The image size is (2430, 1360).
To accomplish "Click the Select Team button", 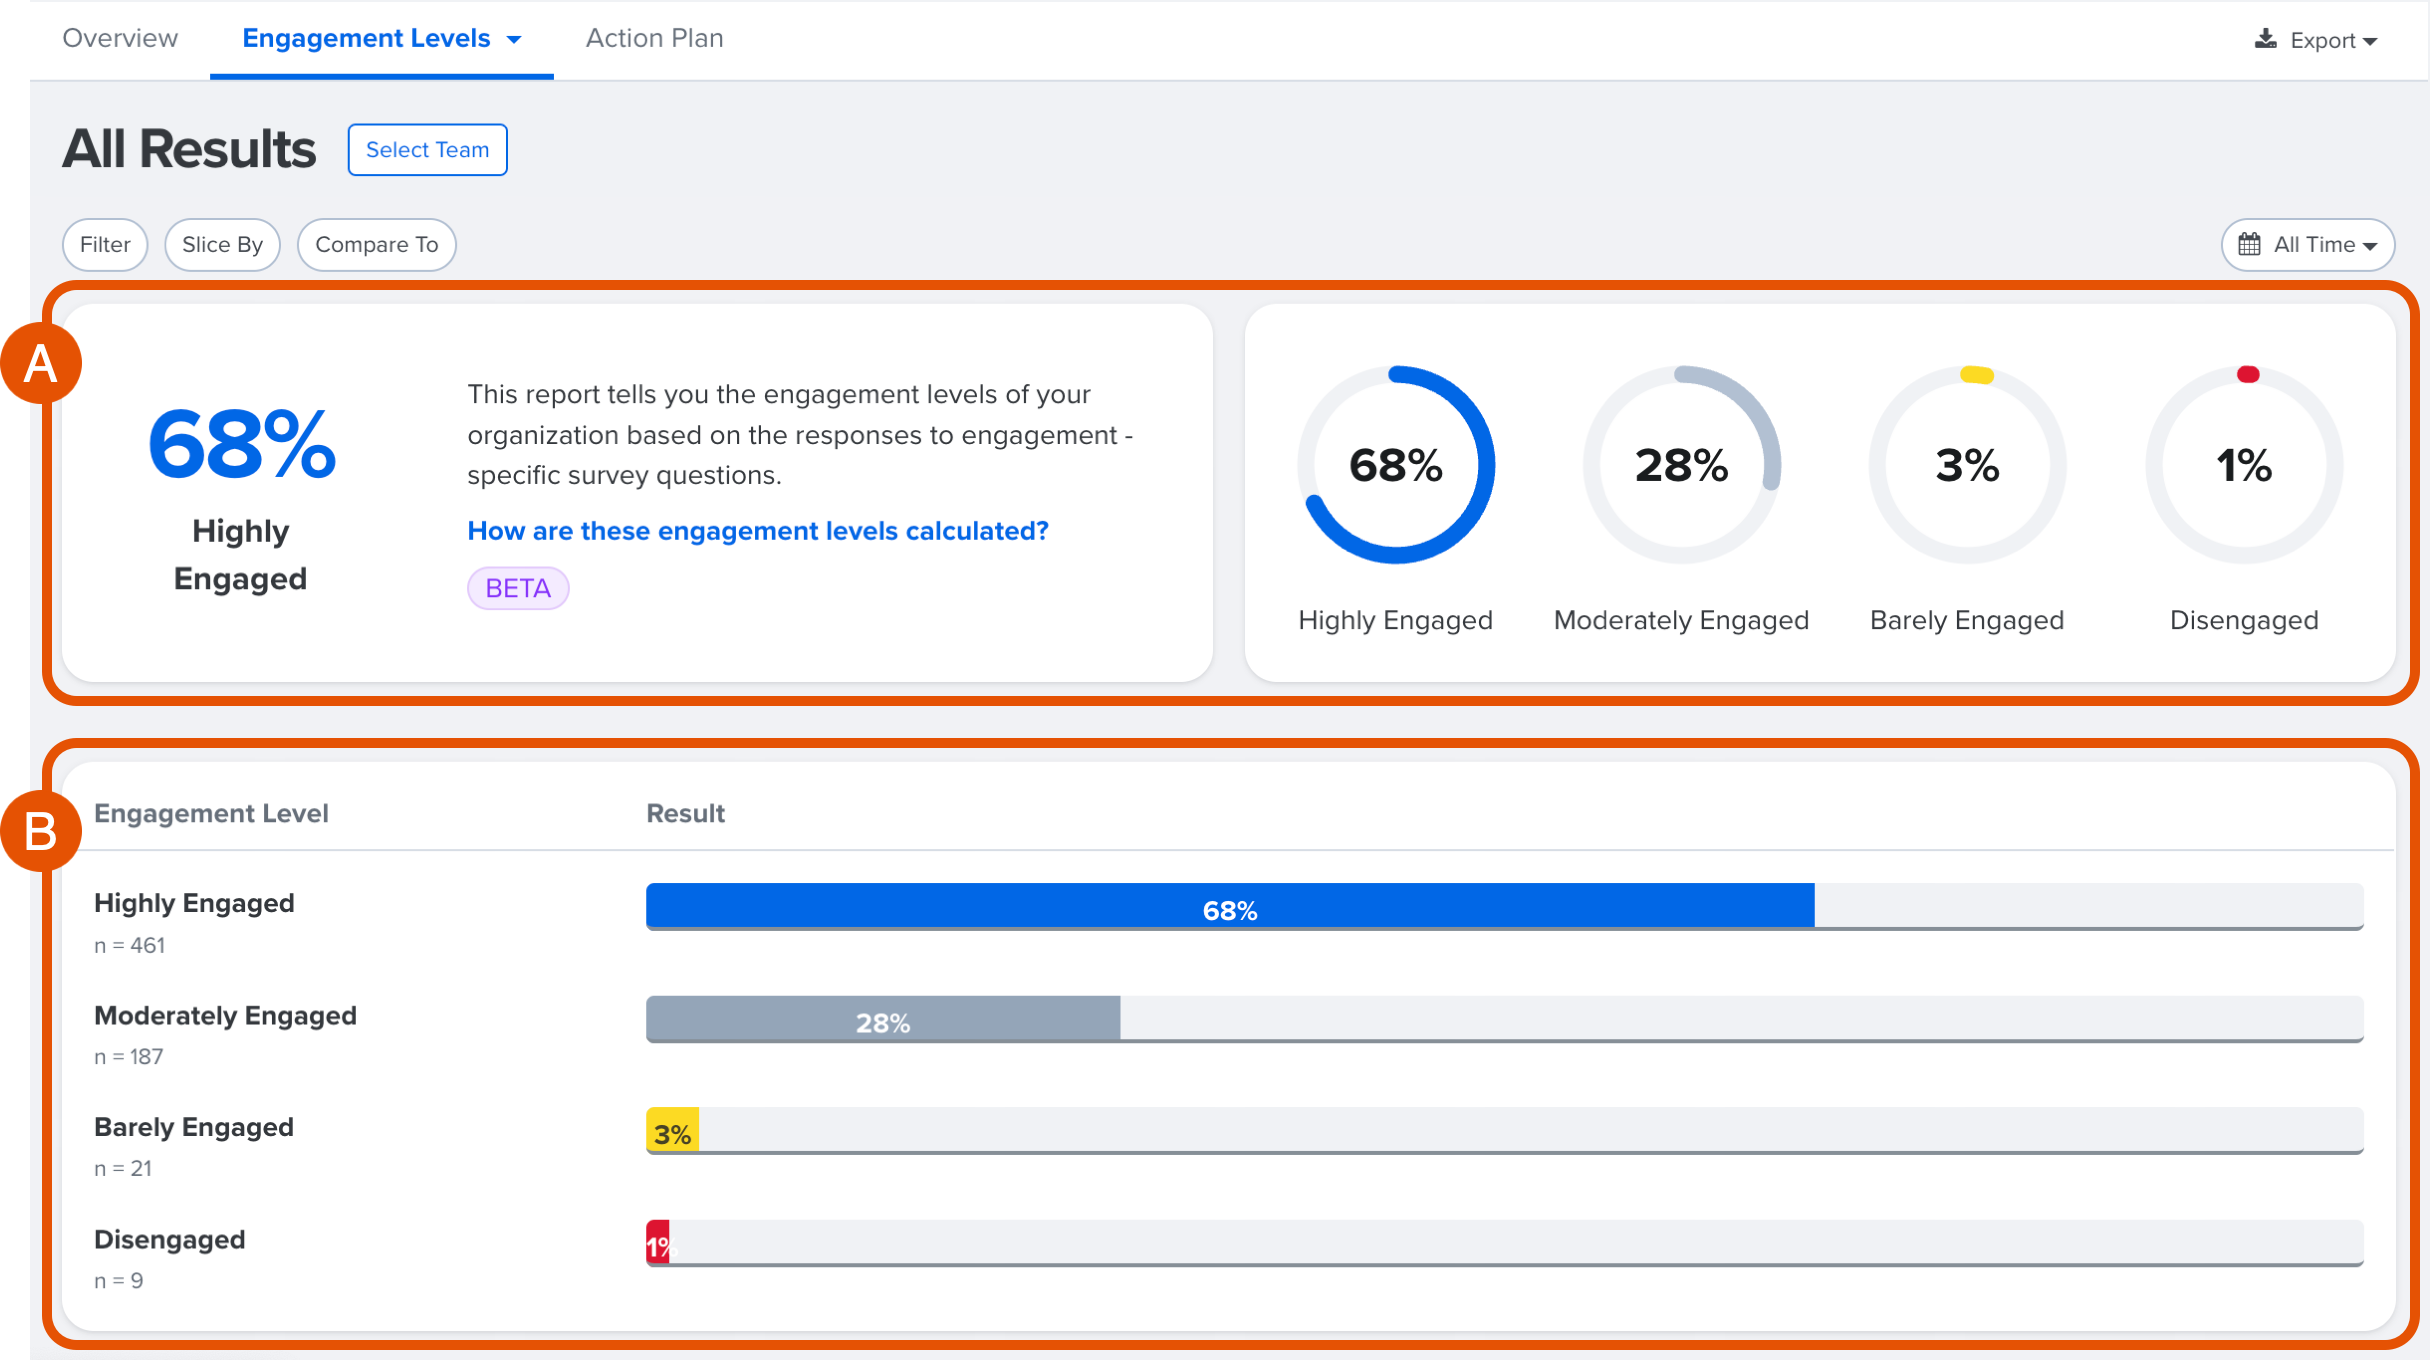I will 427,149.
